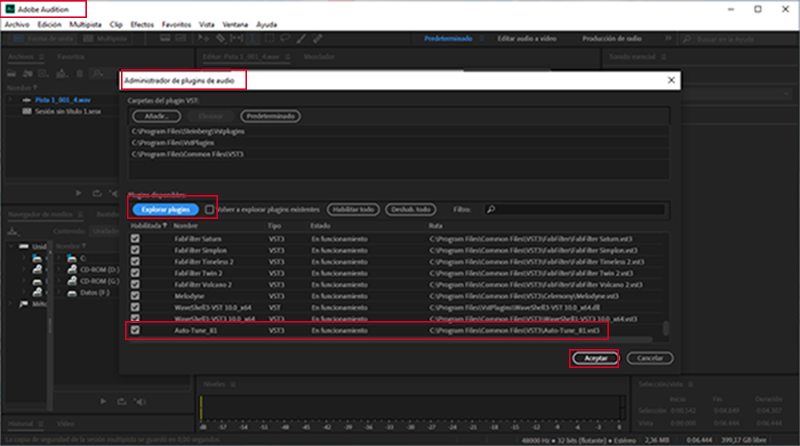Uncheck Melodyne plugin checkbox

[135, 296]
